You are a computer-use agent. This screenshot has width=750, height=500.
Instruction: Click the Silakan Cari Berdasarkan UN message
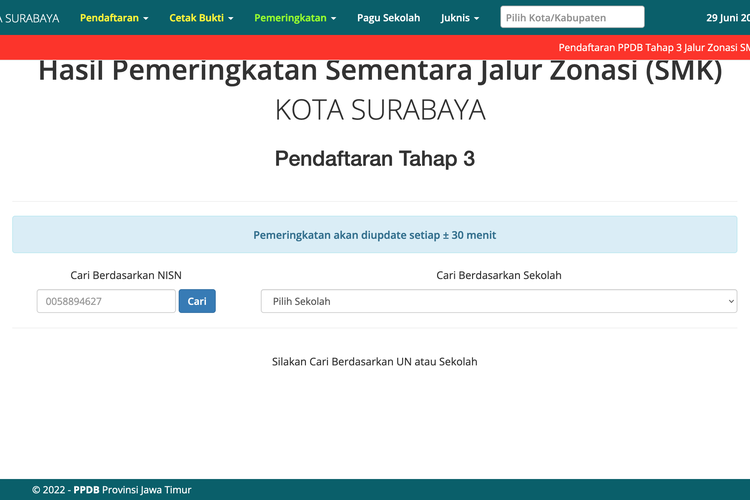pyautogui.click(x=374, y=361)
